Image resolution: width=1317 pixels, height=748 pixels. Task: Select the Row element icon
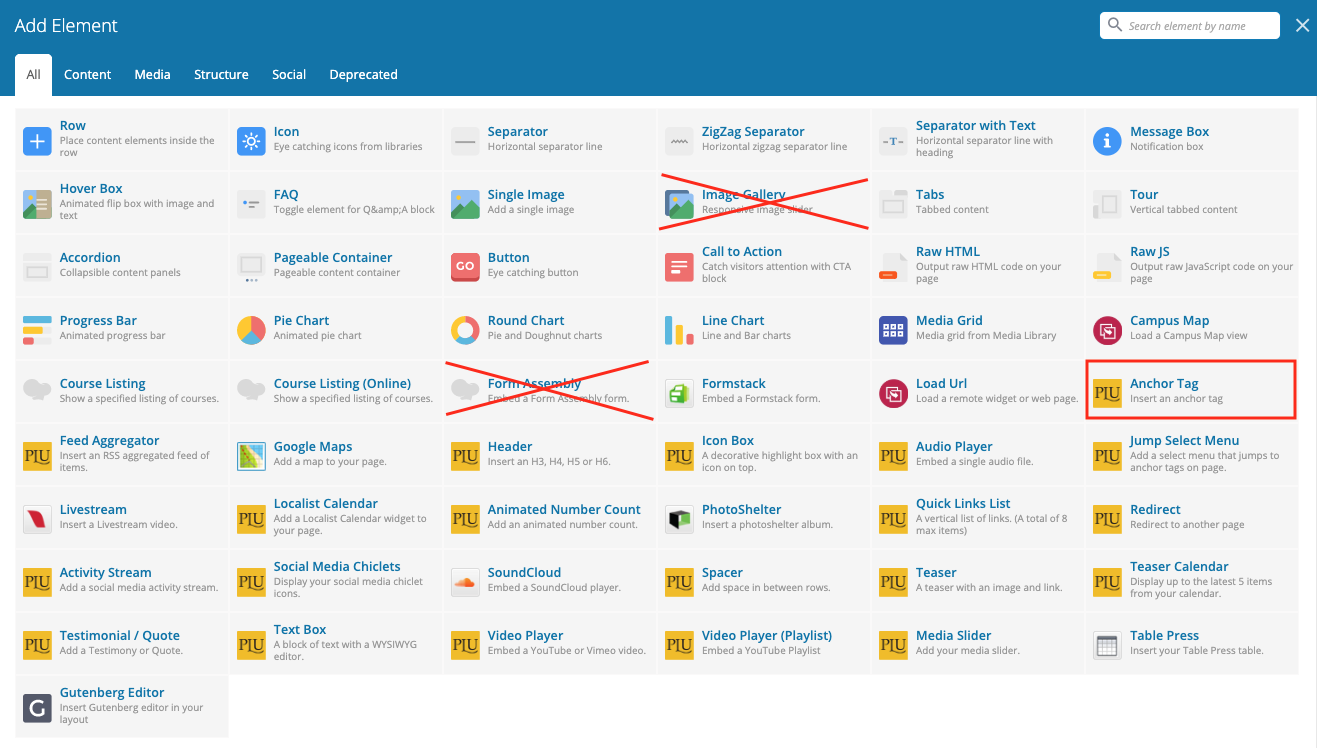(x=37, y=141)
